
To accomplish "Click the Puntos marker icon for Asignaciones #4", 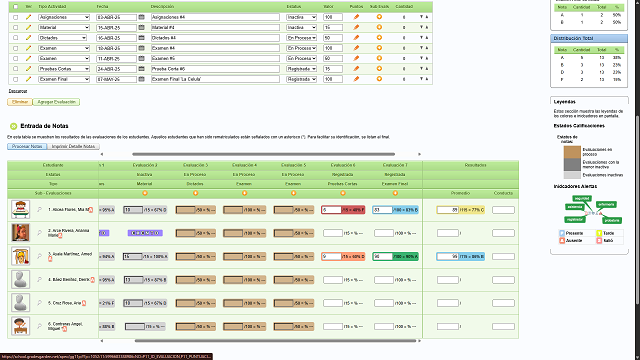I will [x=356, y=17].
